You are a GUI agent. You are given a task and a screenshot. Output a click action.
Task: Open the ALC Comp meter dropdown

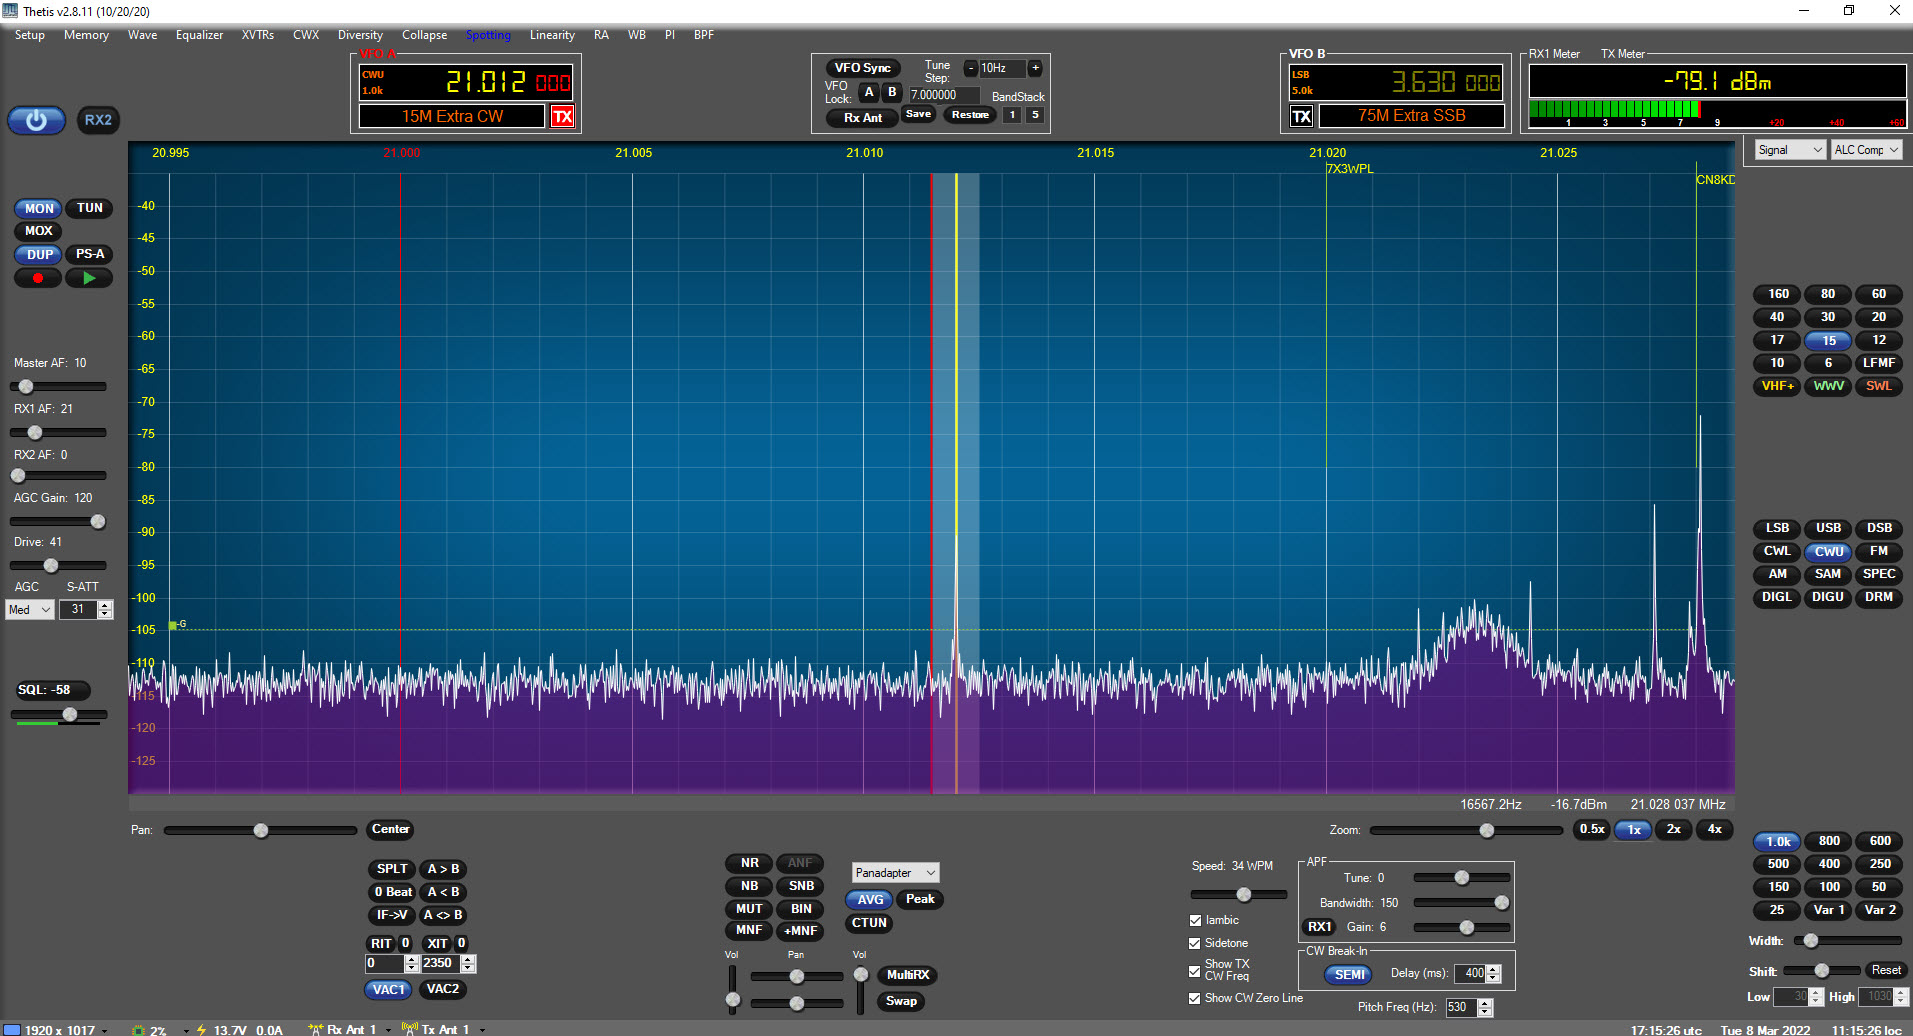pyautogui.click(x=1866, y=150)
